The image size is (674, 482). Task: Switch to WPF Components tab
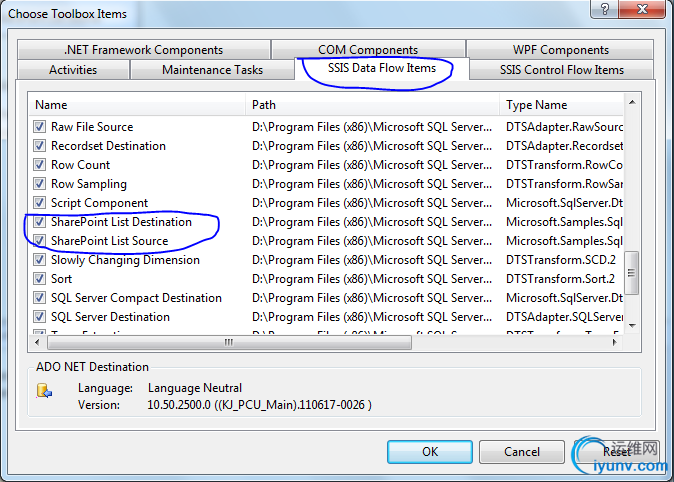tap(561, 50)
